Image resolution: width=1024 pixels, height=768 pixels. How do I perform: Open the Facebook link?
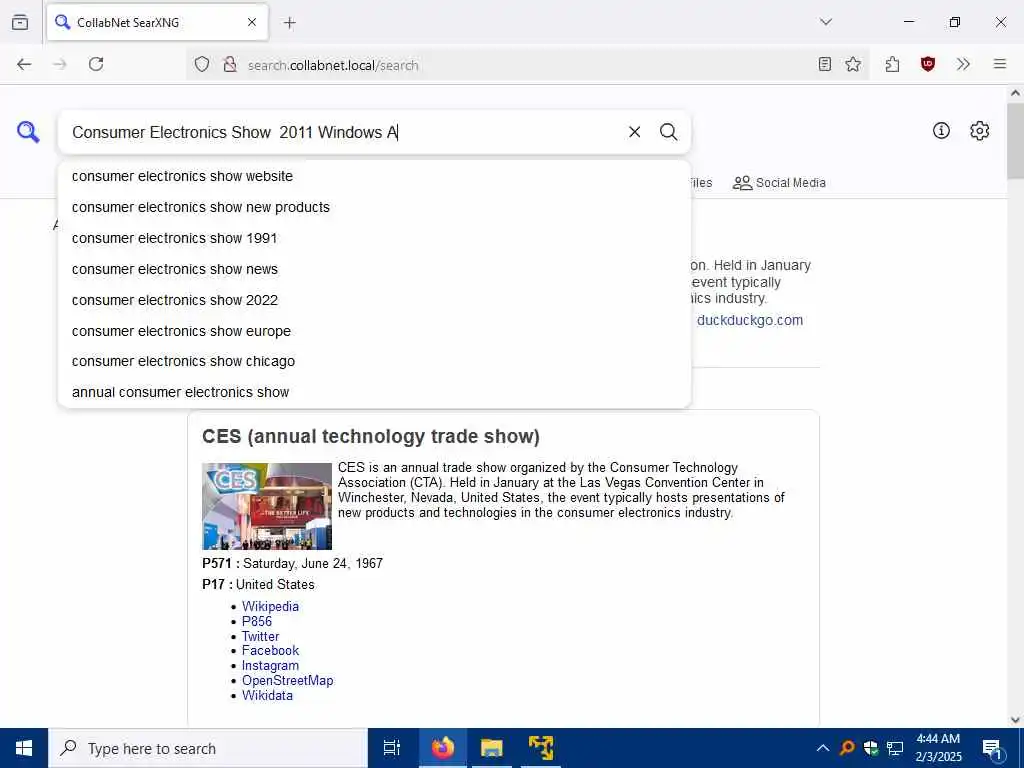pos(270,650)
